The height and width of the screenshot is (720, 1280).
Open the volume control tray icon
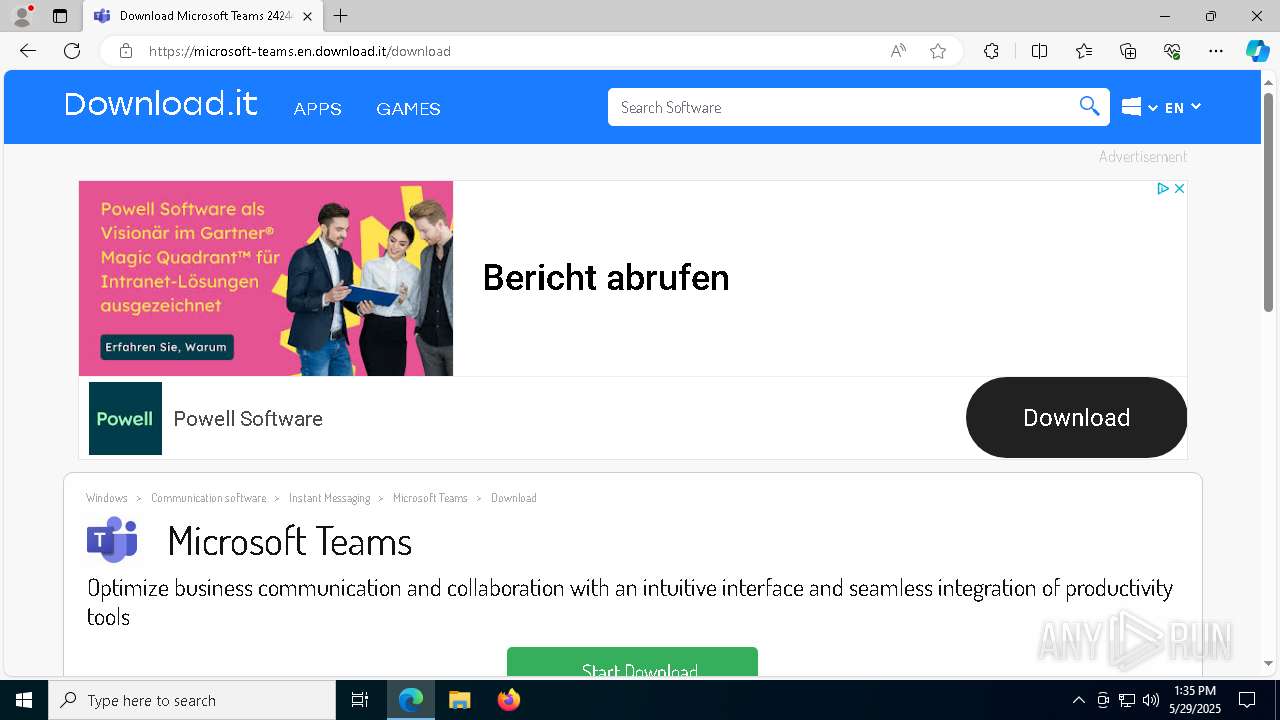pos(1151,700)
